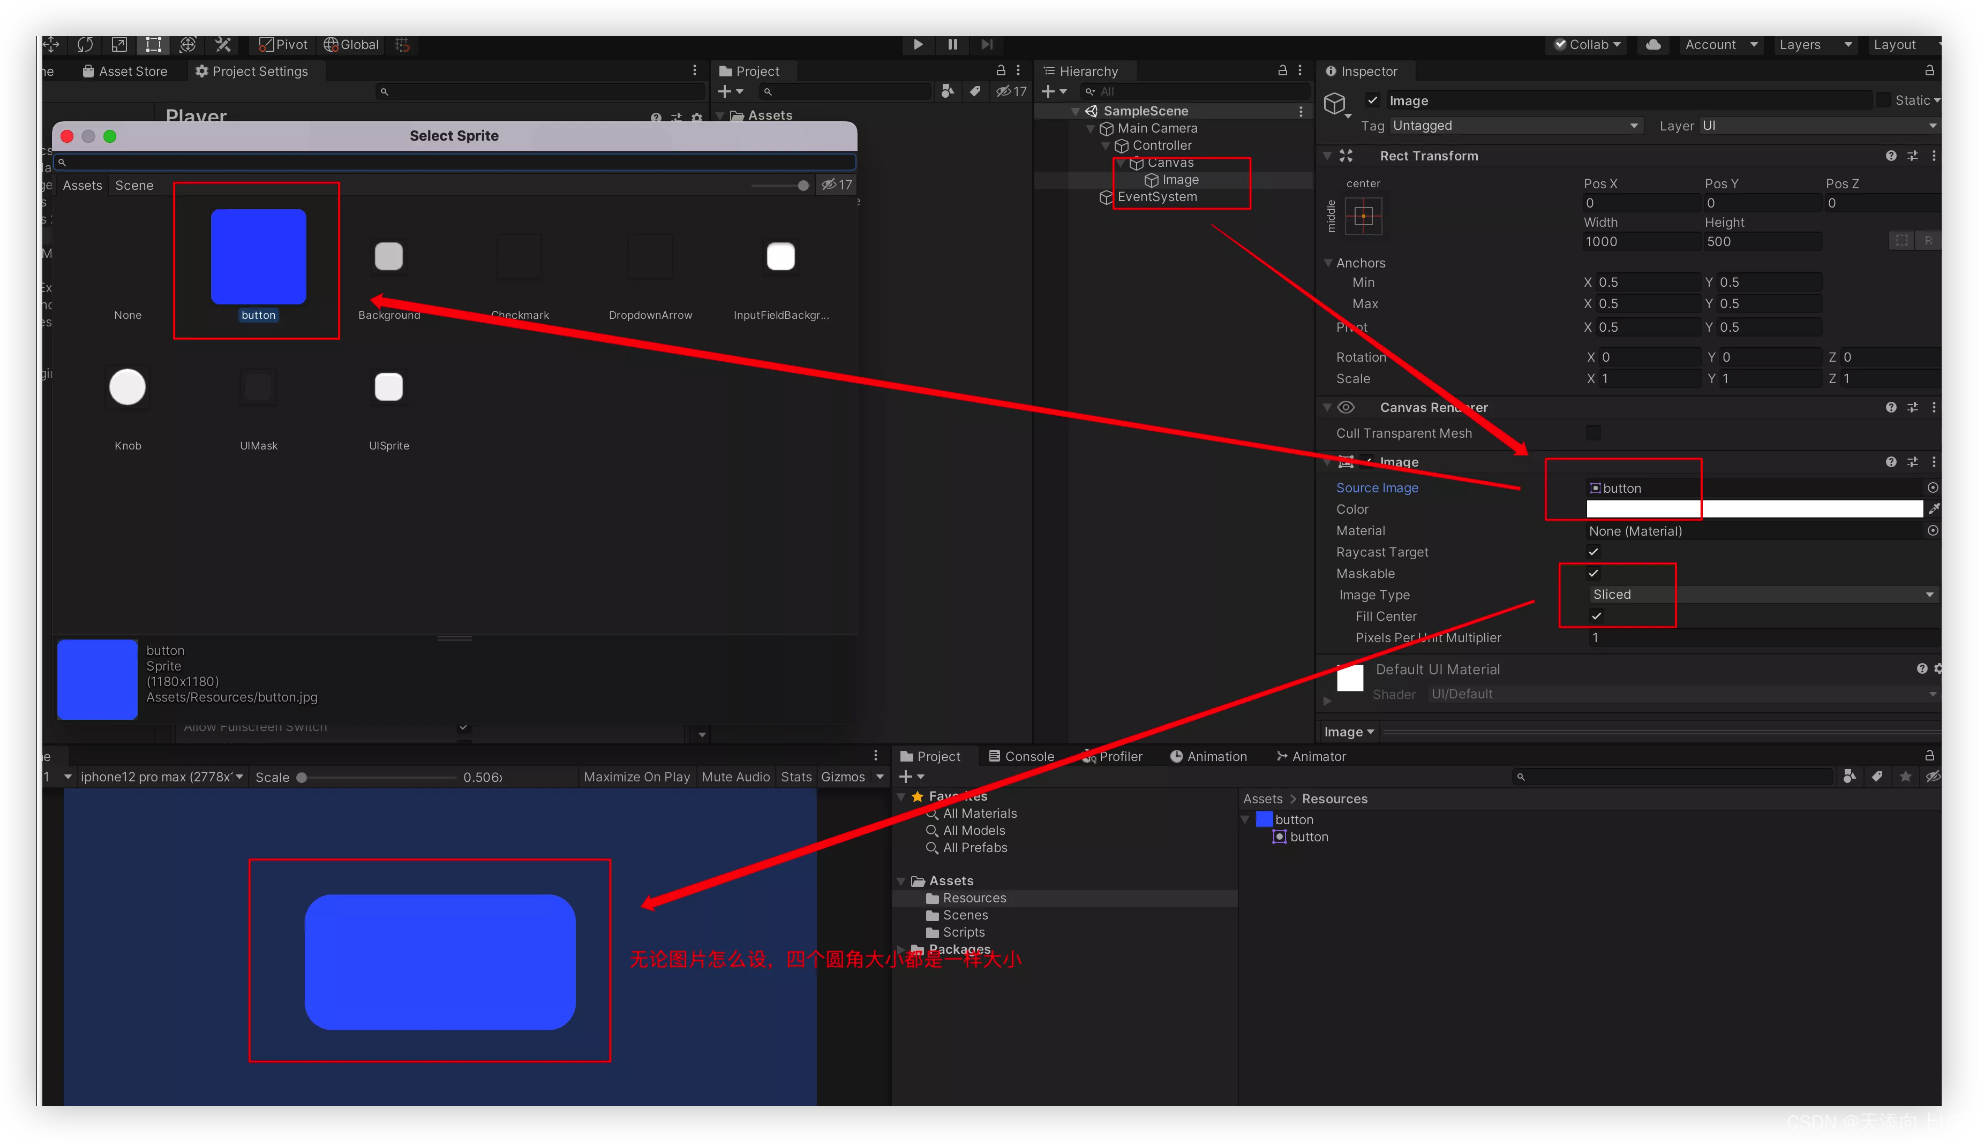Click the color eyedropper icon
Screen dimensions: 1978x1142
[1933, 509]
